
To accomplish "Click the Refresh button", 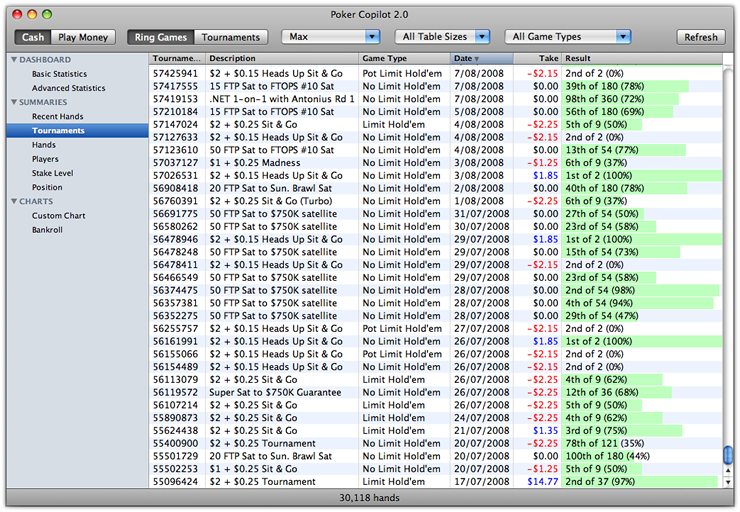I will coord(701,37).
